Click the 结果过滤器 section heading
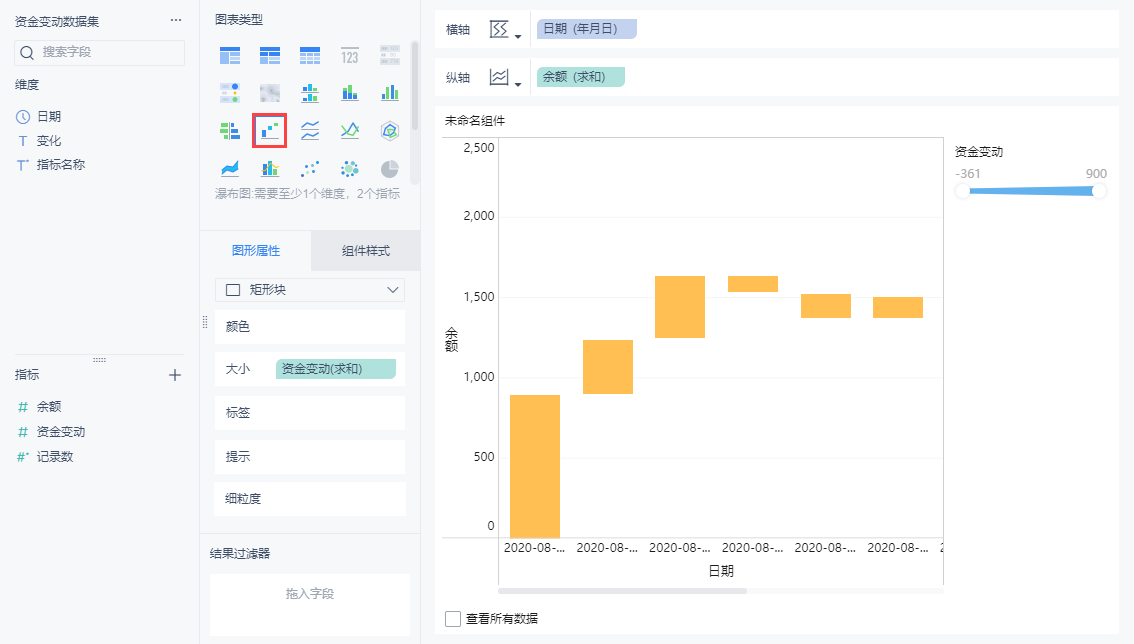The width and height of the screenshot is (1134, 644). coord(240,554)
